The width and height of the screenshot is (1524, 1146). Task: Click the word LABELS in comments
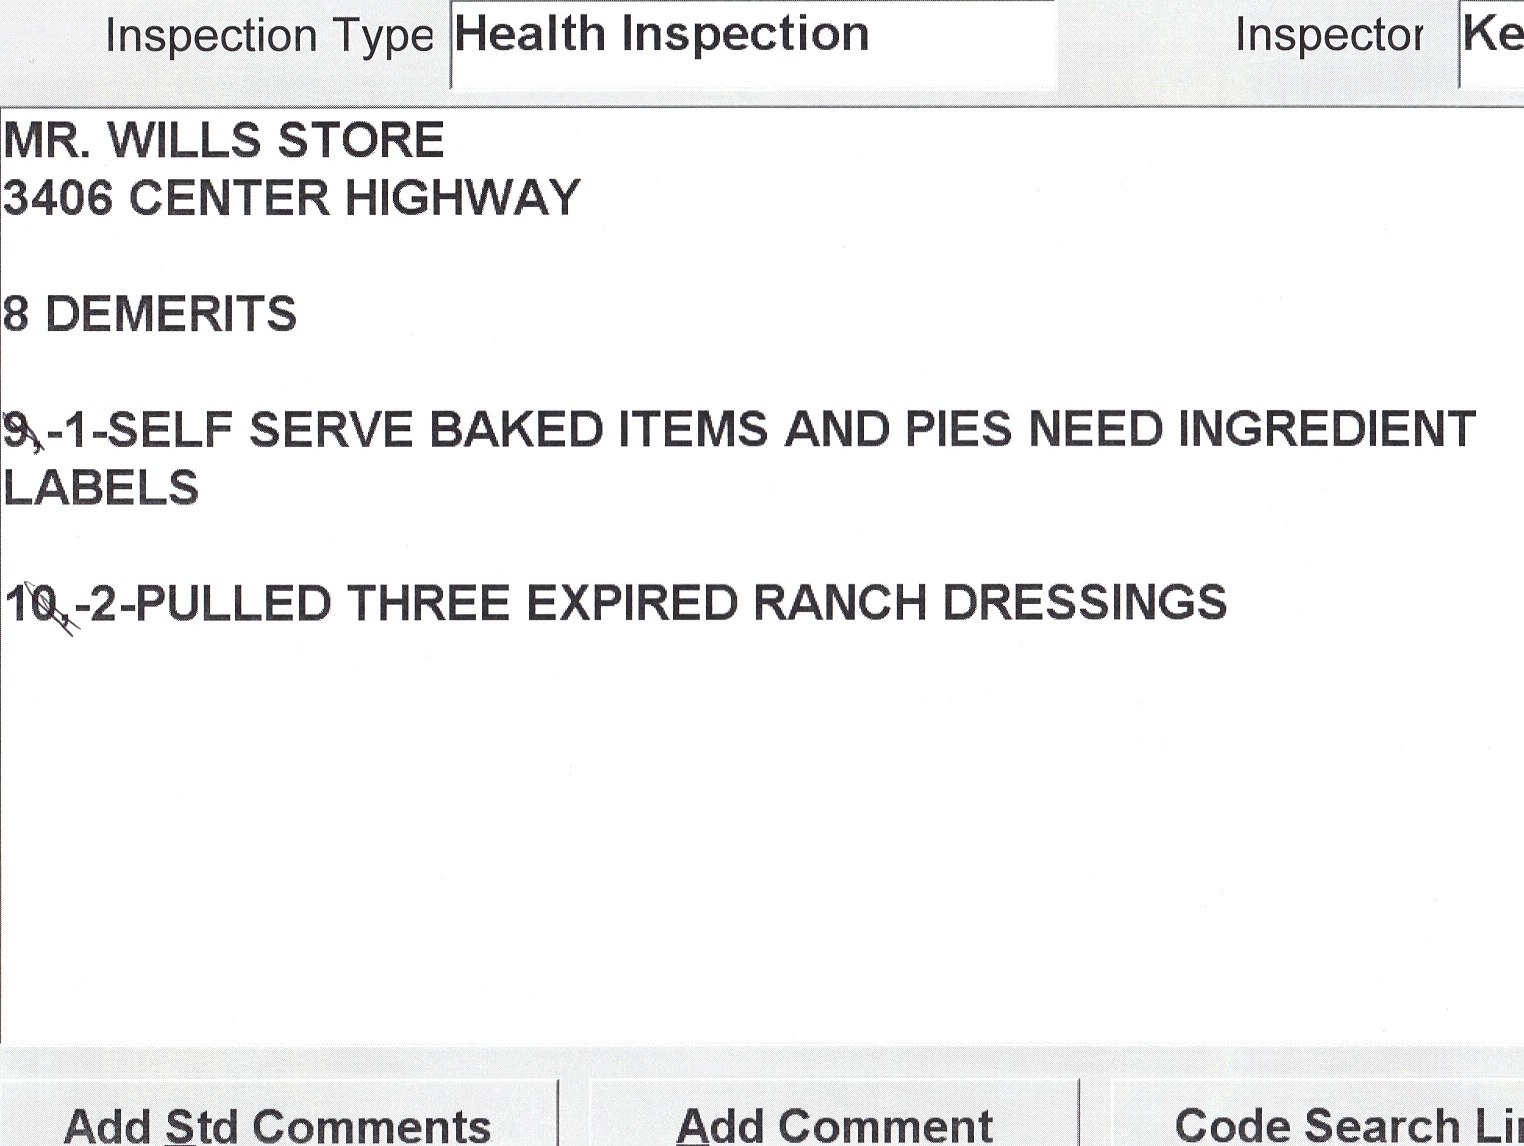click(x=101, y=488)
